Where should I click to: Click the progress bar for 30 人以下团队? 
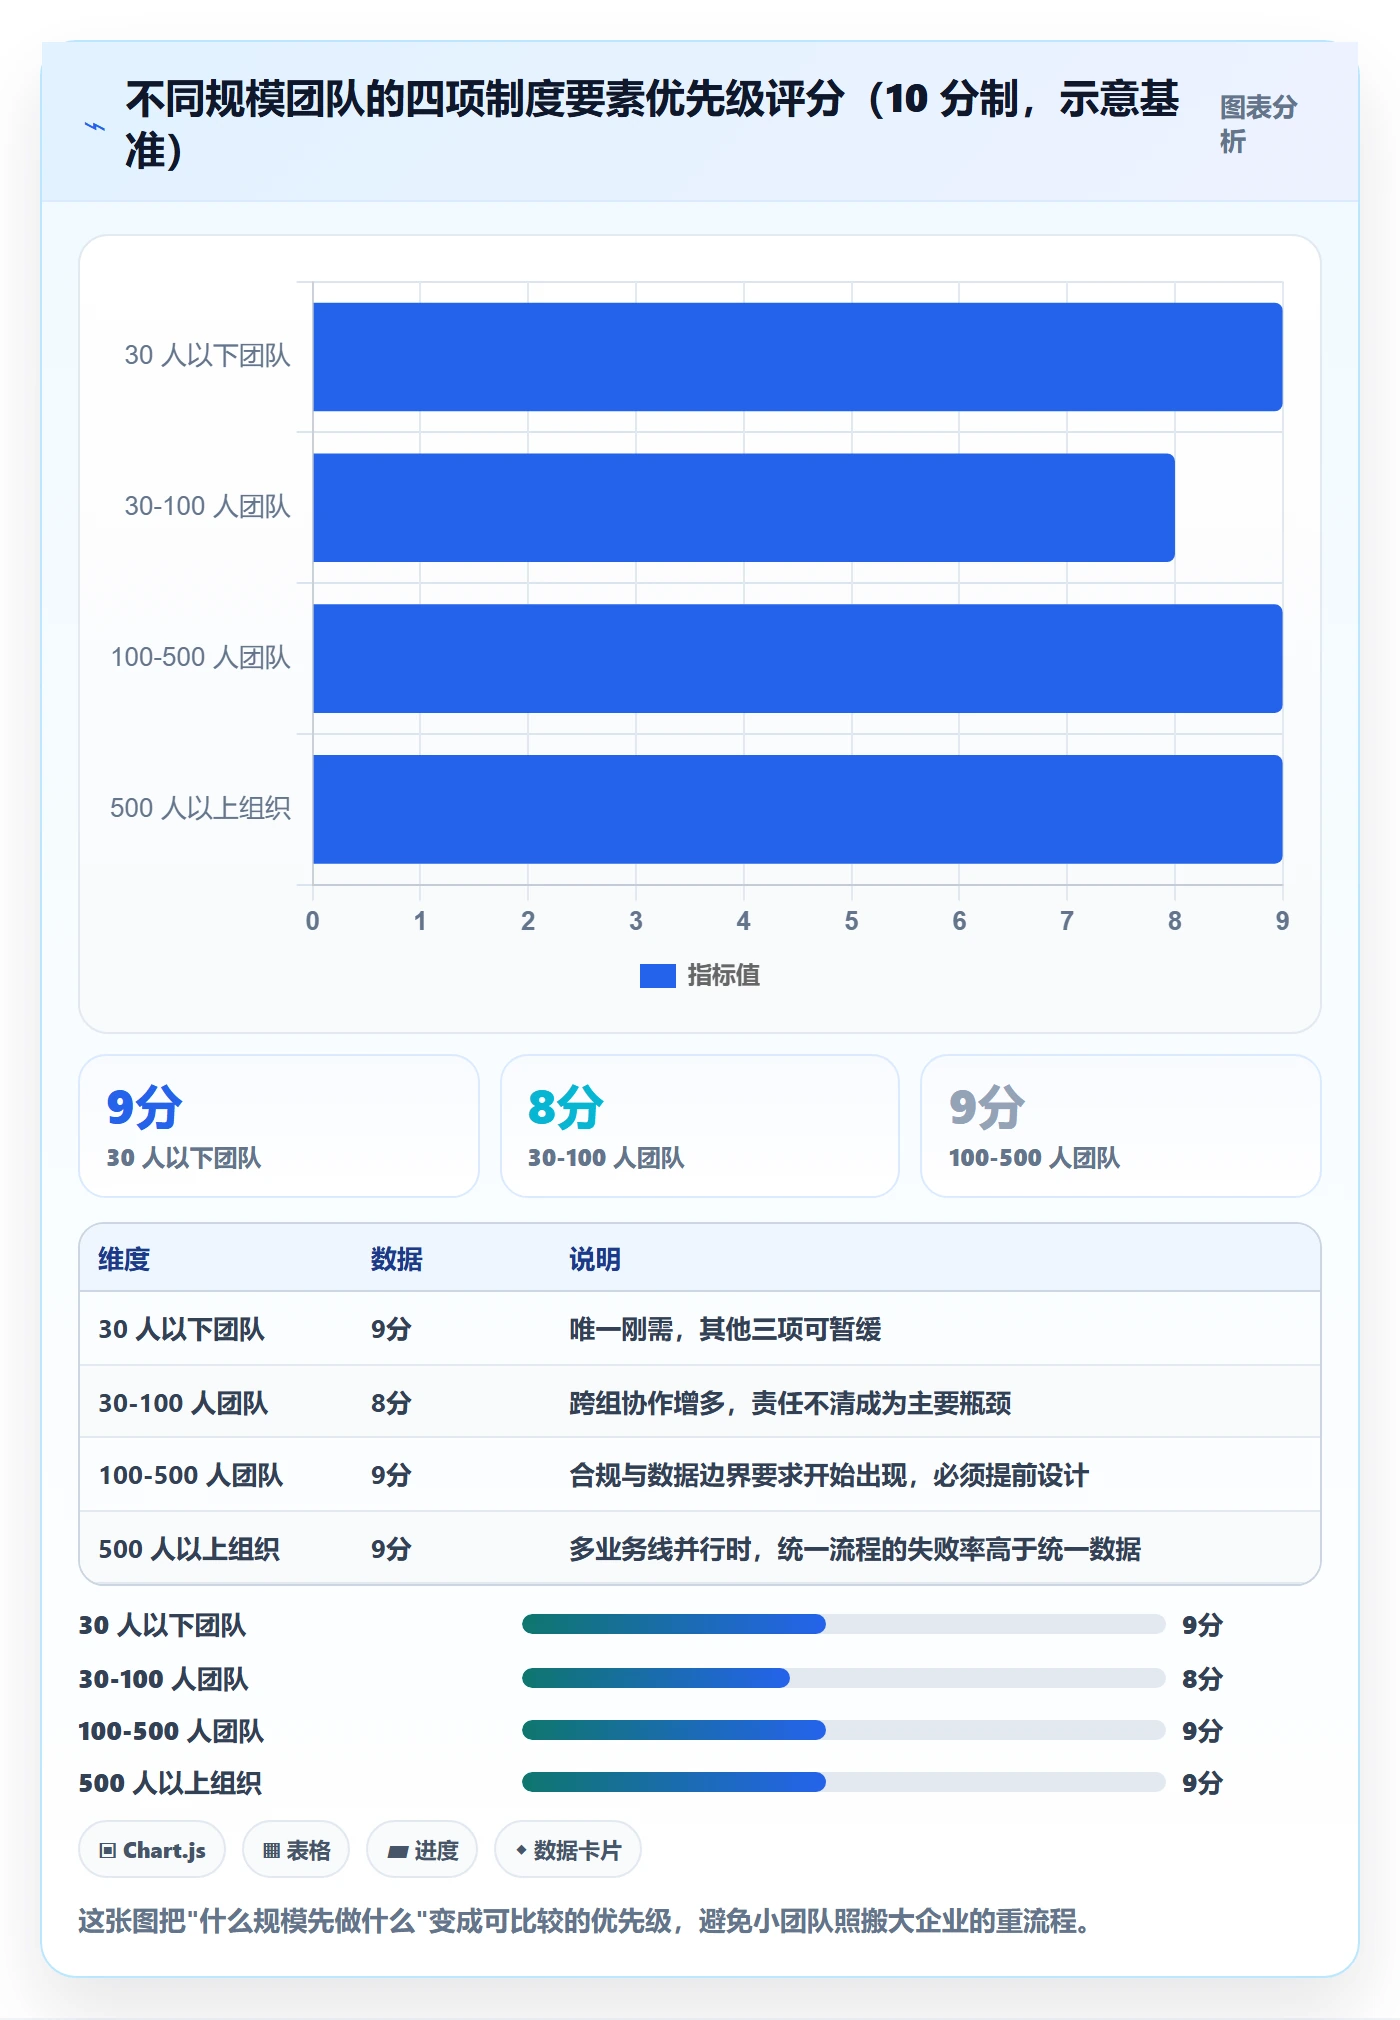843,1624
